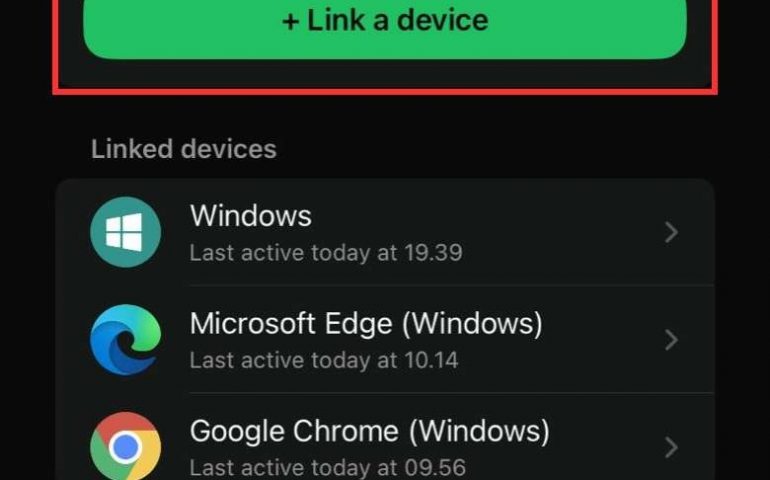Expand Google Chrome device chevron arrow
Image resolution: width=770 pixels, height=480 pixels.
tap(671, 447)
